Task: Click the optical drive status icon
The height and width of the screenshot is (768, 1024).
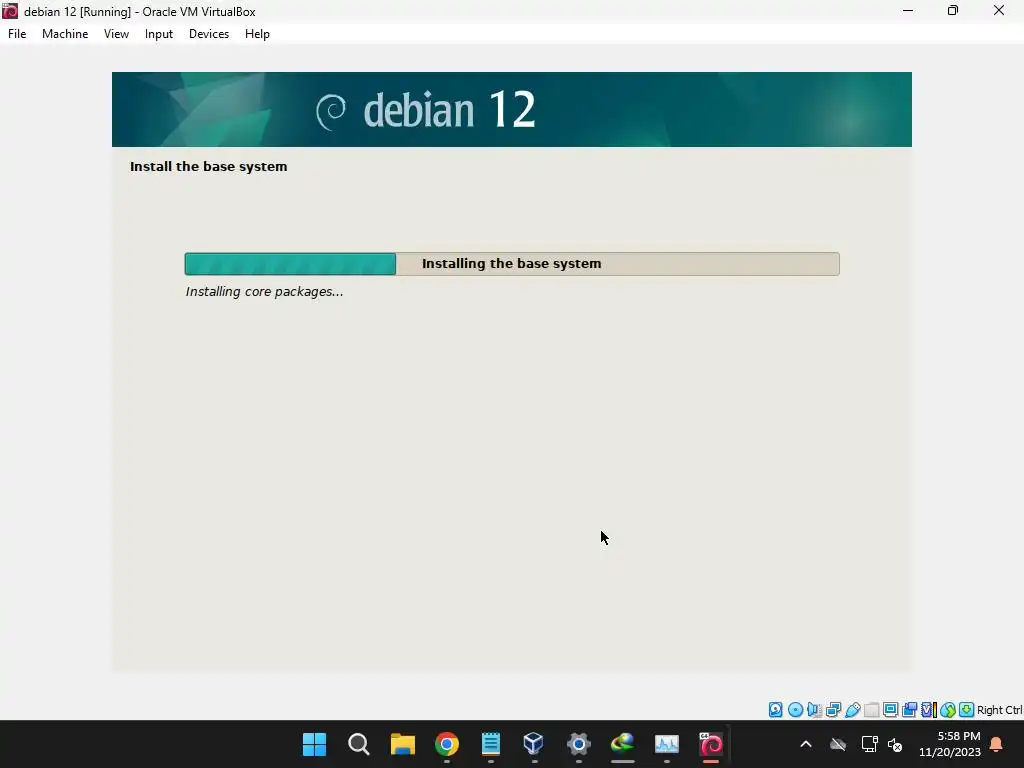Action: pos(795,710)
